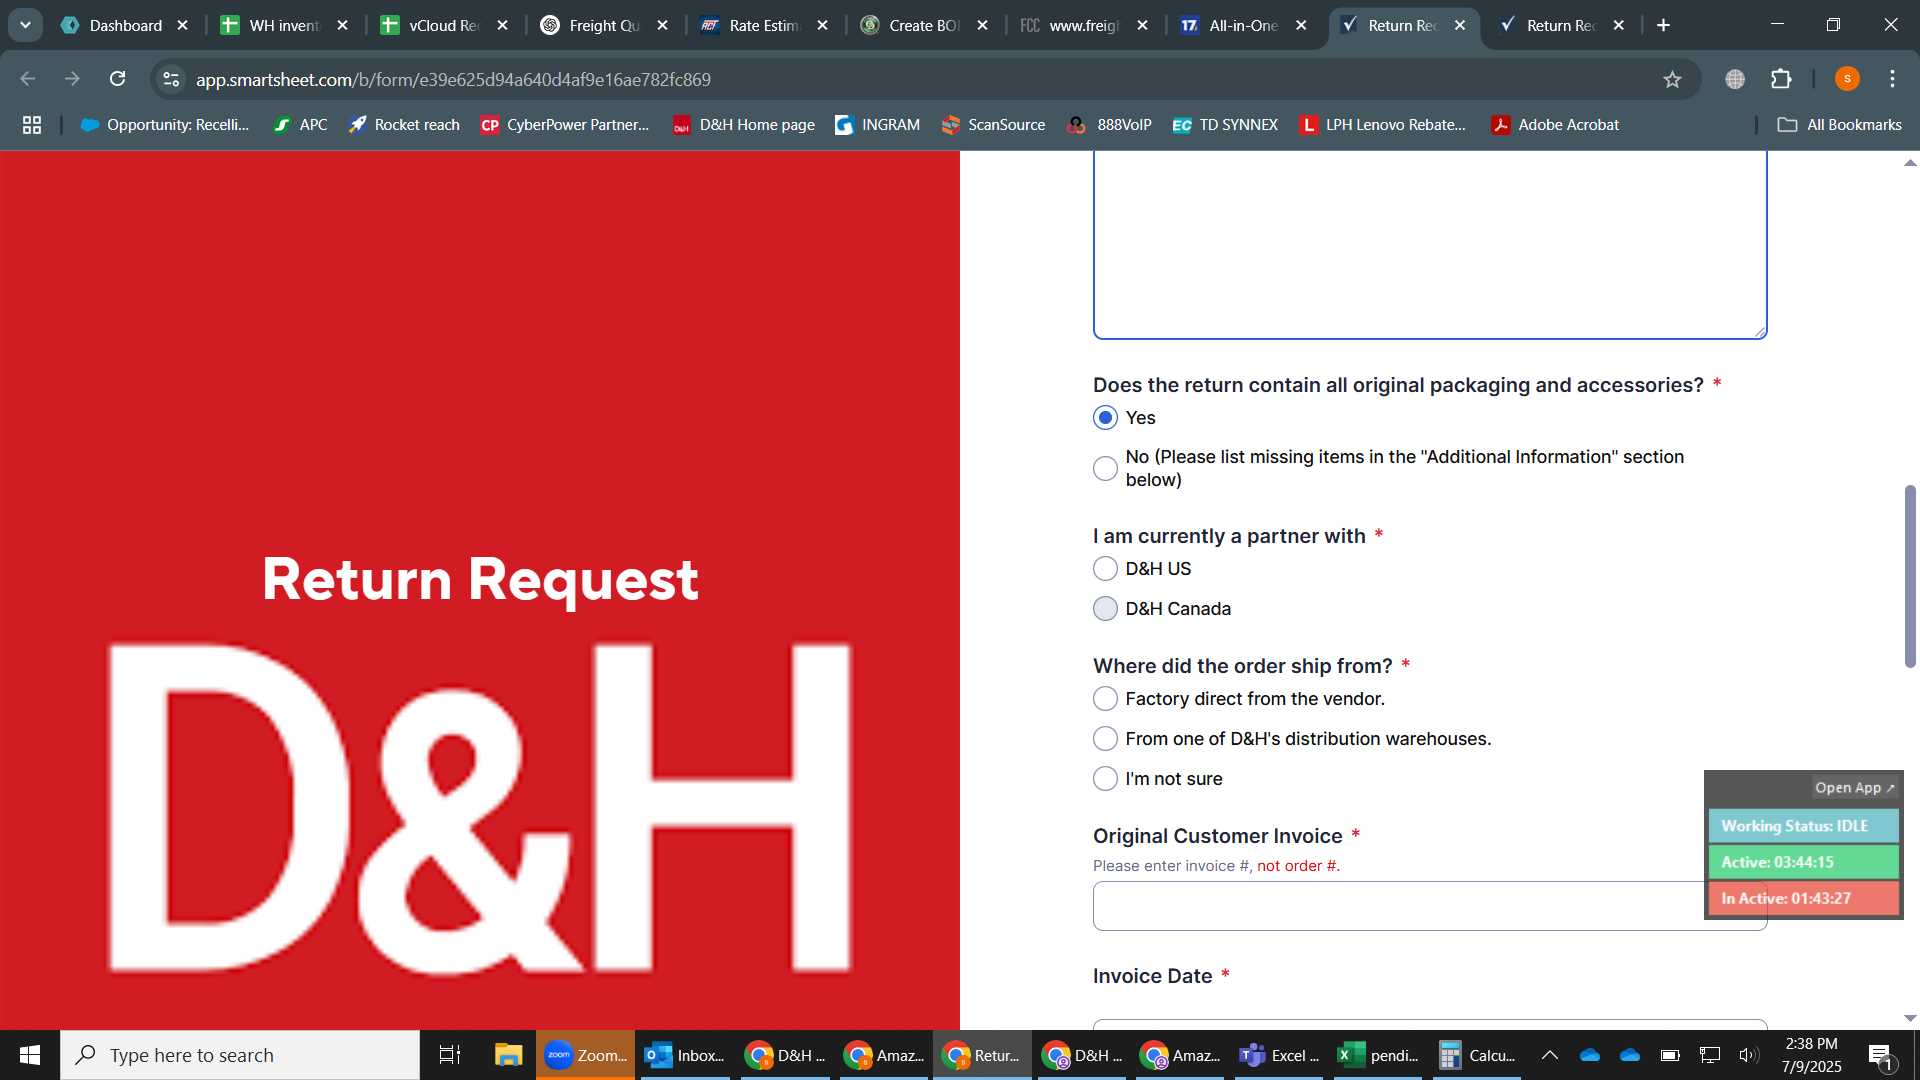
Task: Open the ScanSource bookmark
Action: tap(993, 125)
